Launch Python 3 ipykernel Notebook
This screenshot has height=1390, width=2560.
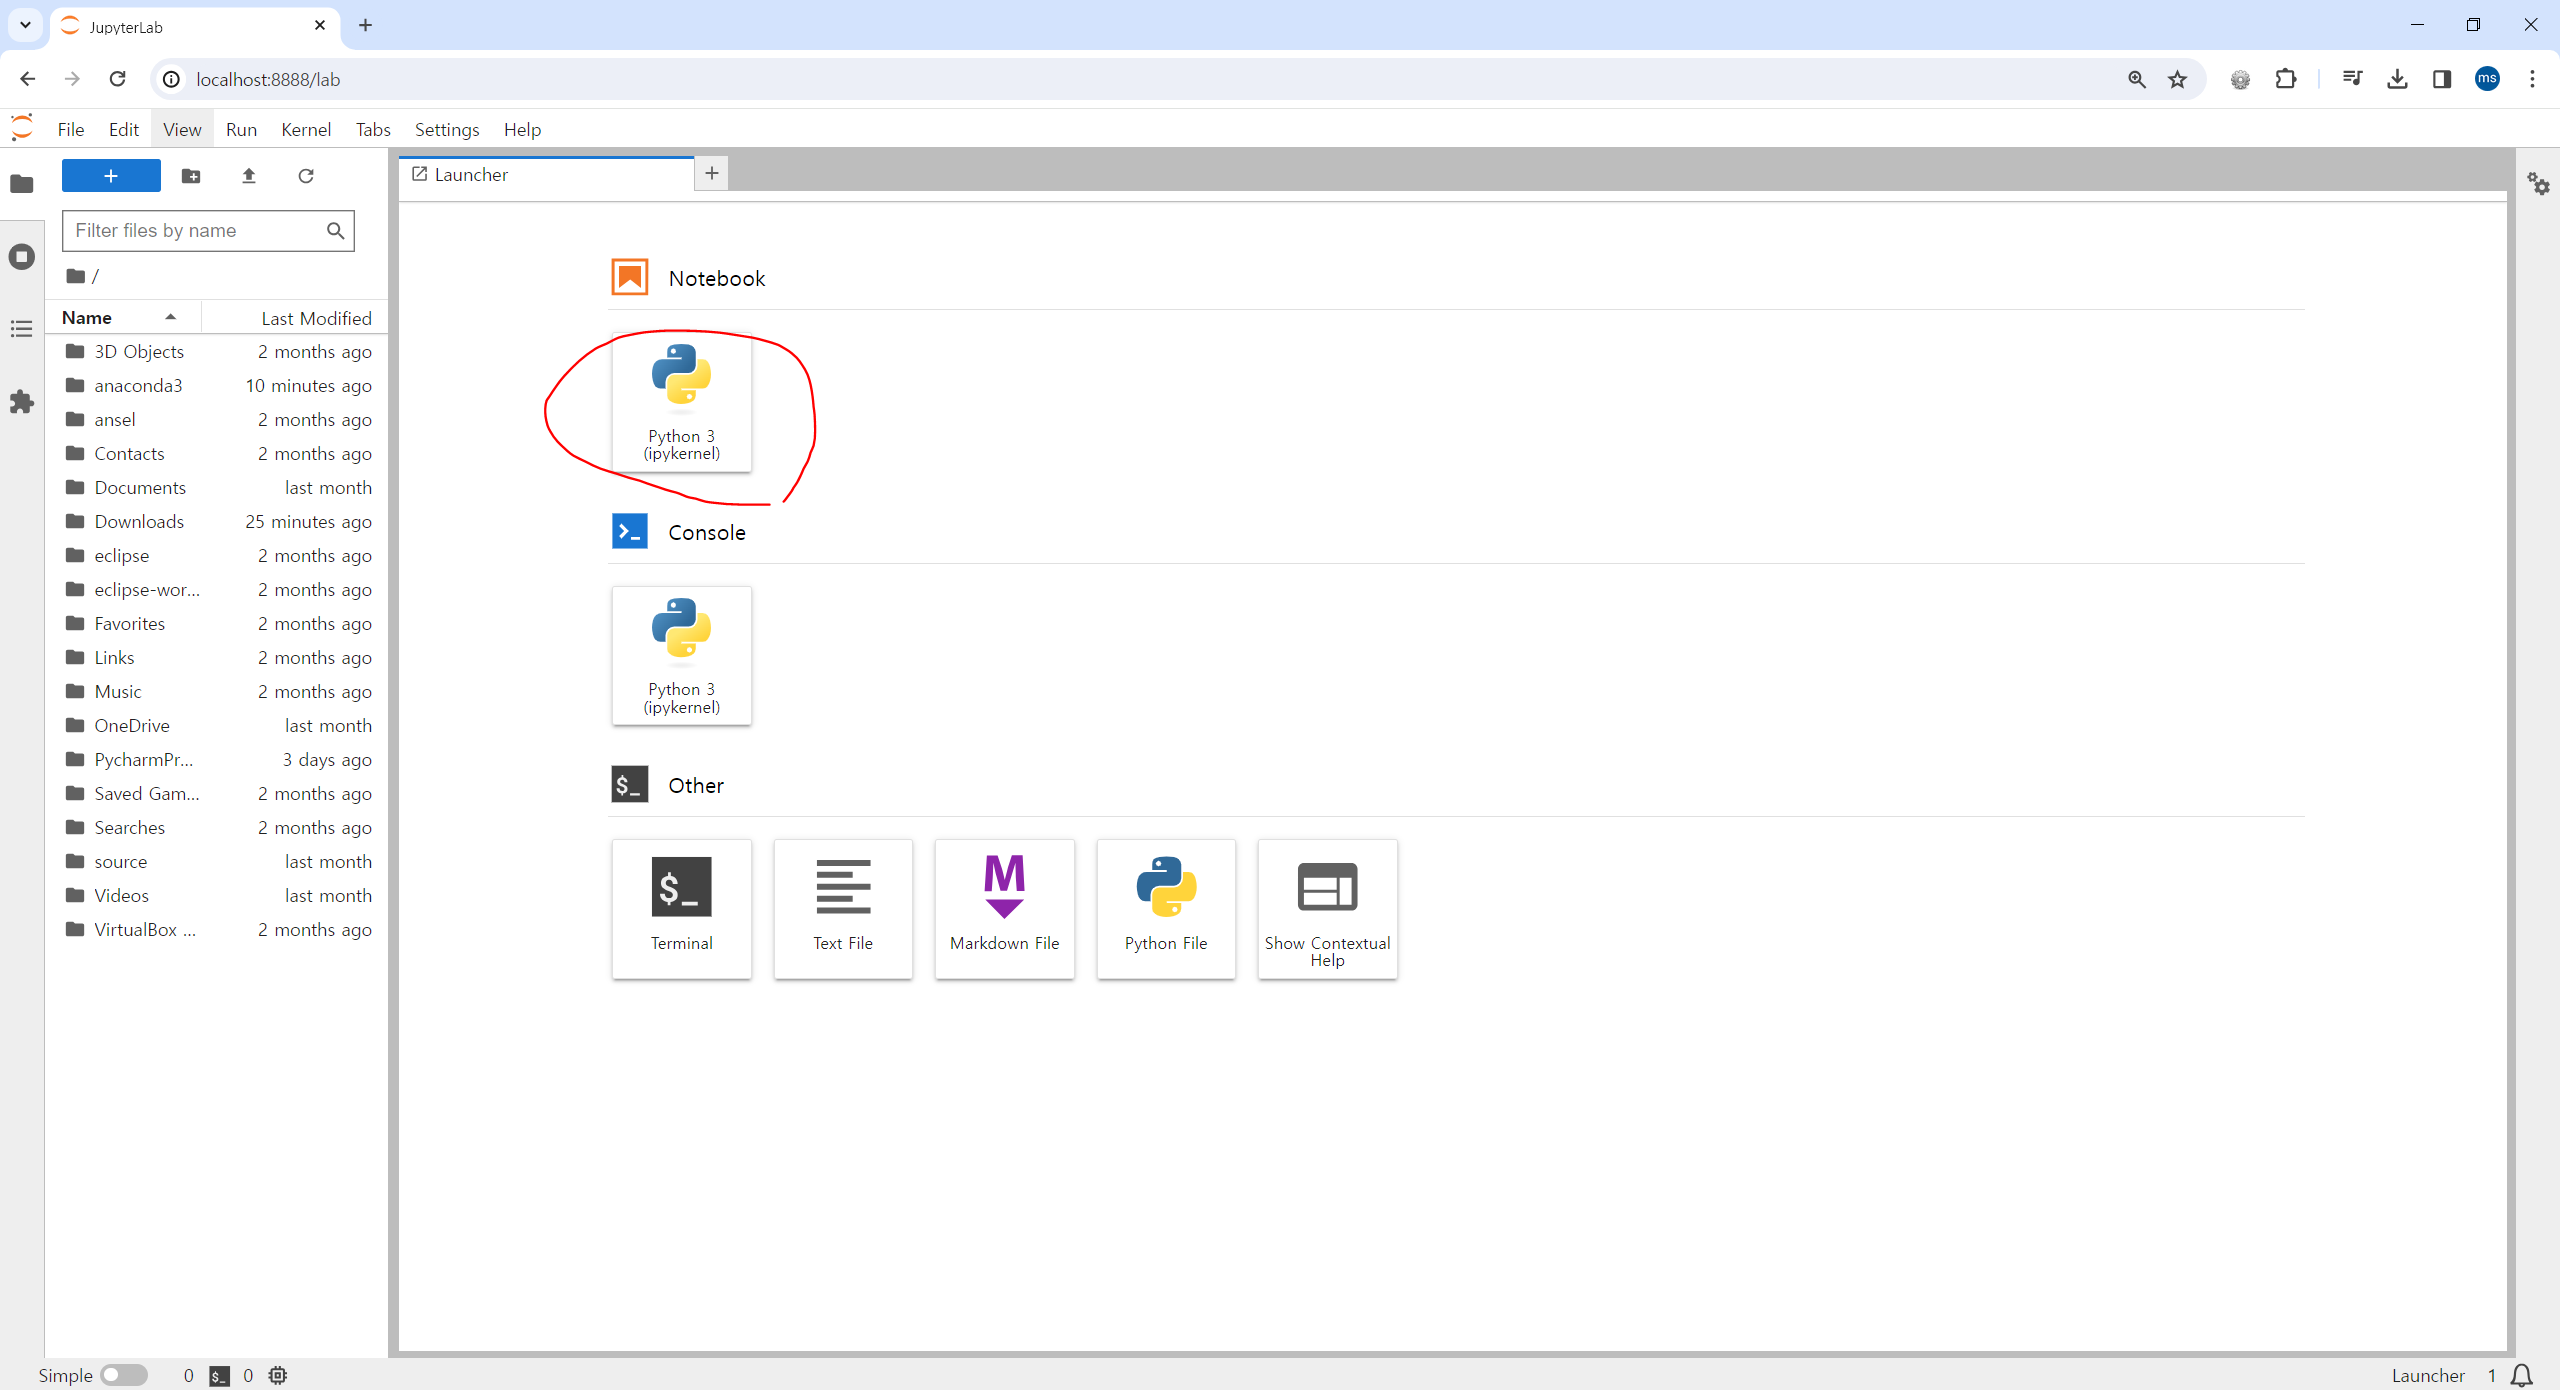(x=681, y=402)
